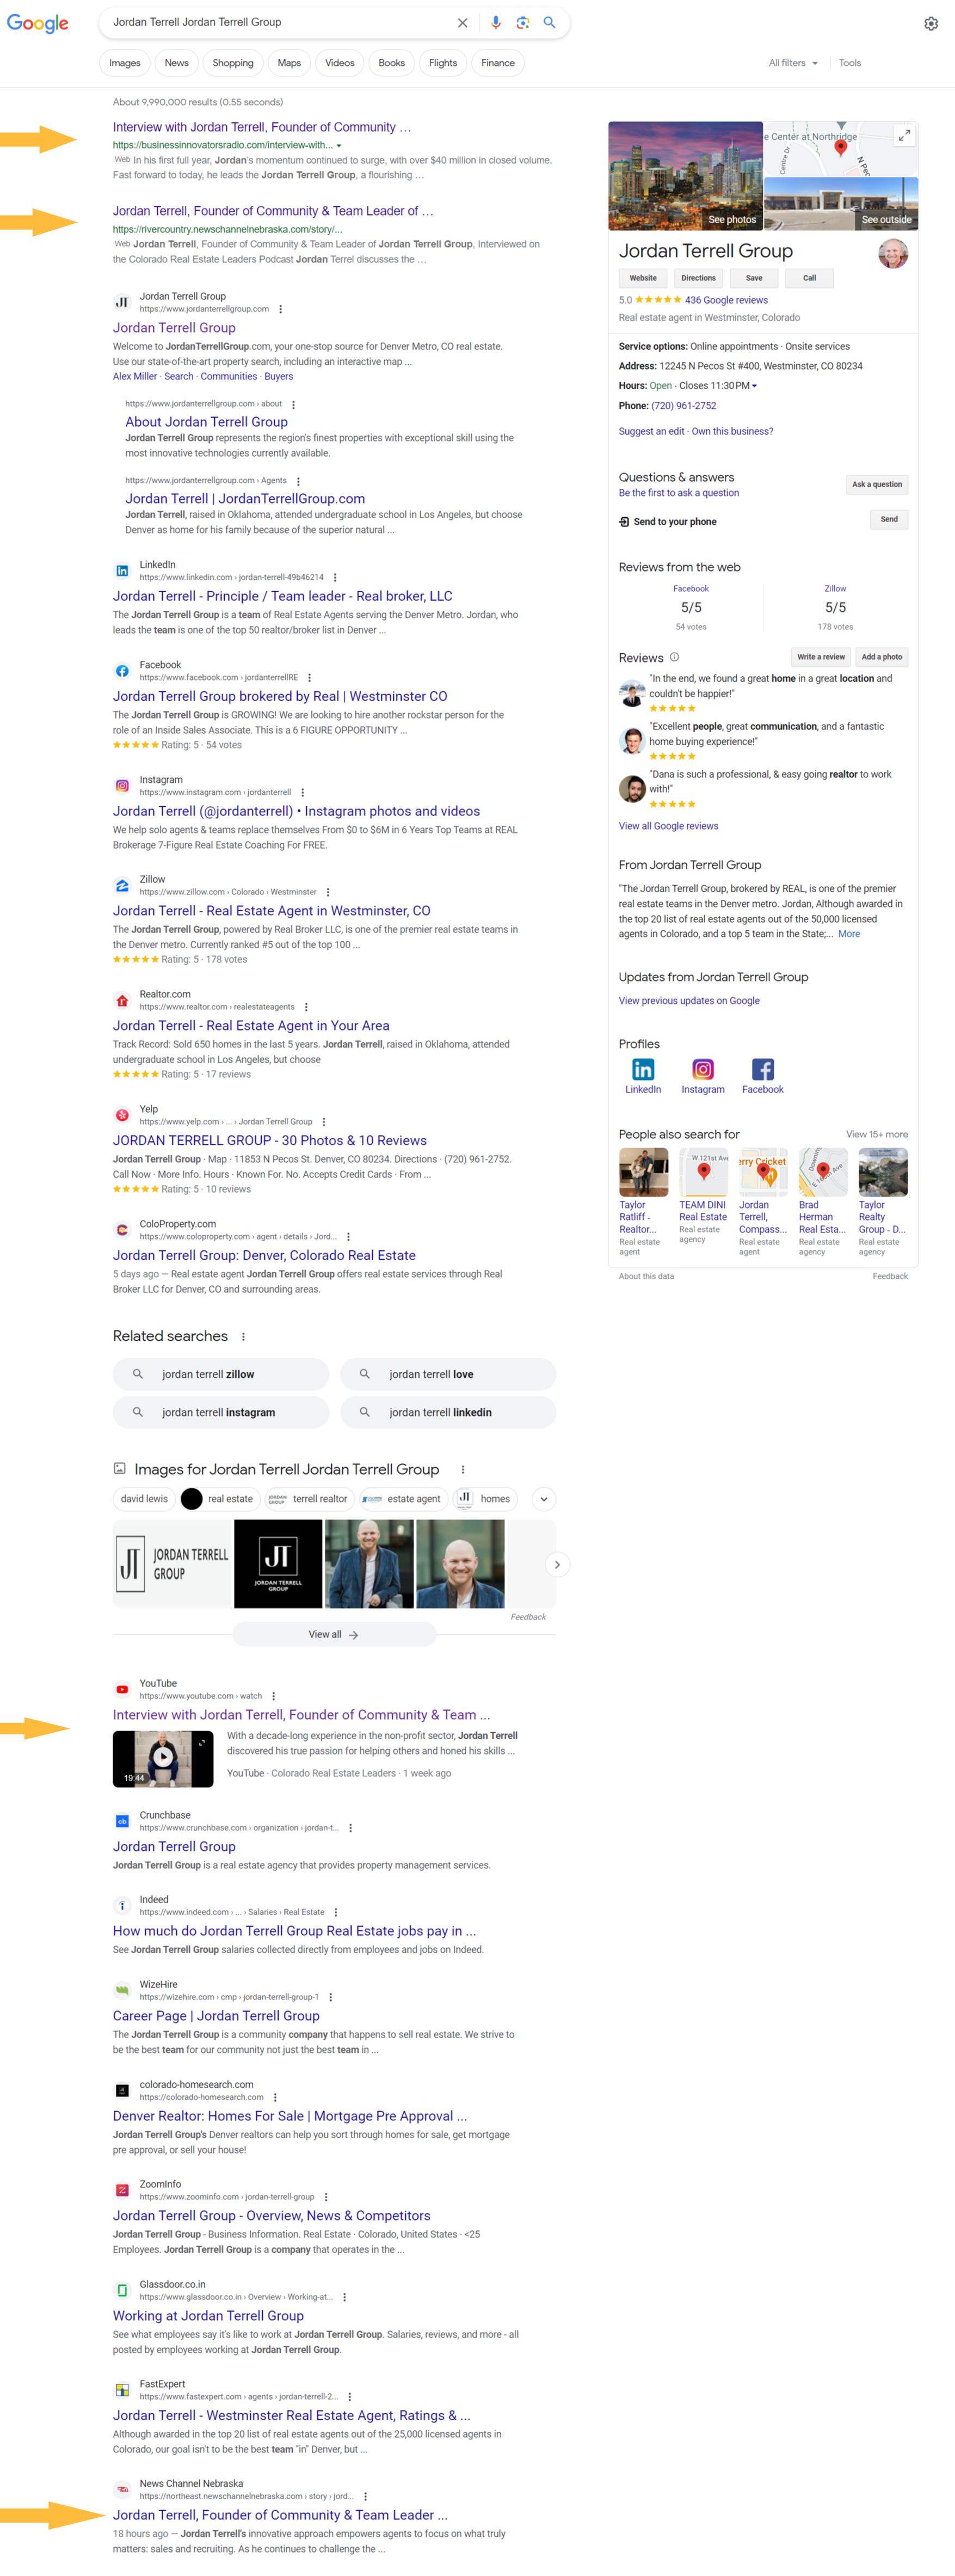This screenshot has width=955, height=2576.
Task: Open more options for the Yelp result
Action: [x=323, y=1122]
